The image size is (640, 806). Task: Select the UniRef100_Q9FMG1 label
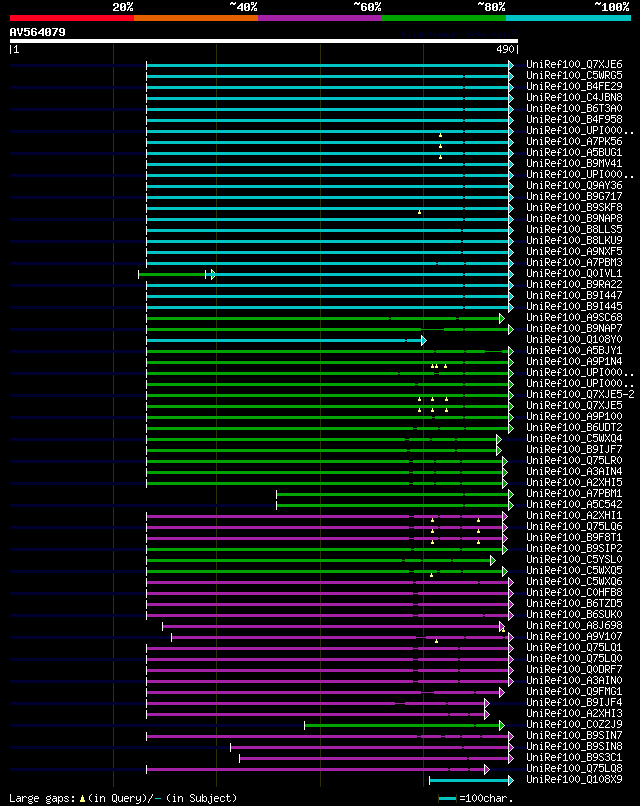click(x=574, y=691)
